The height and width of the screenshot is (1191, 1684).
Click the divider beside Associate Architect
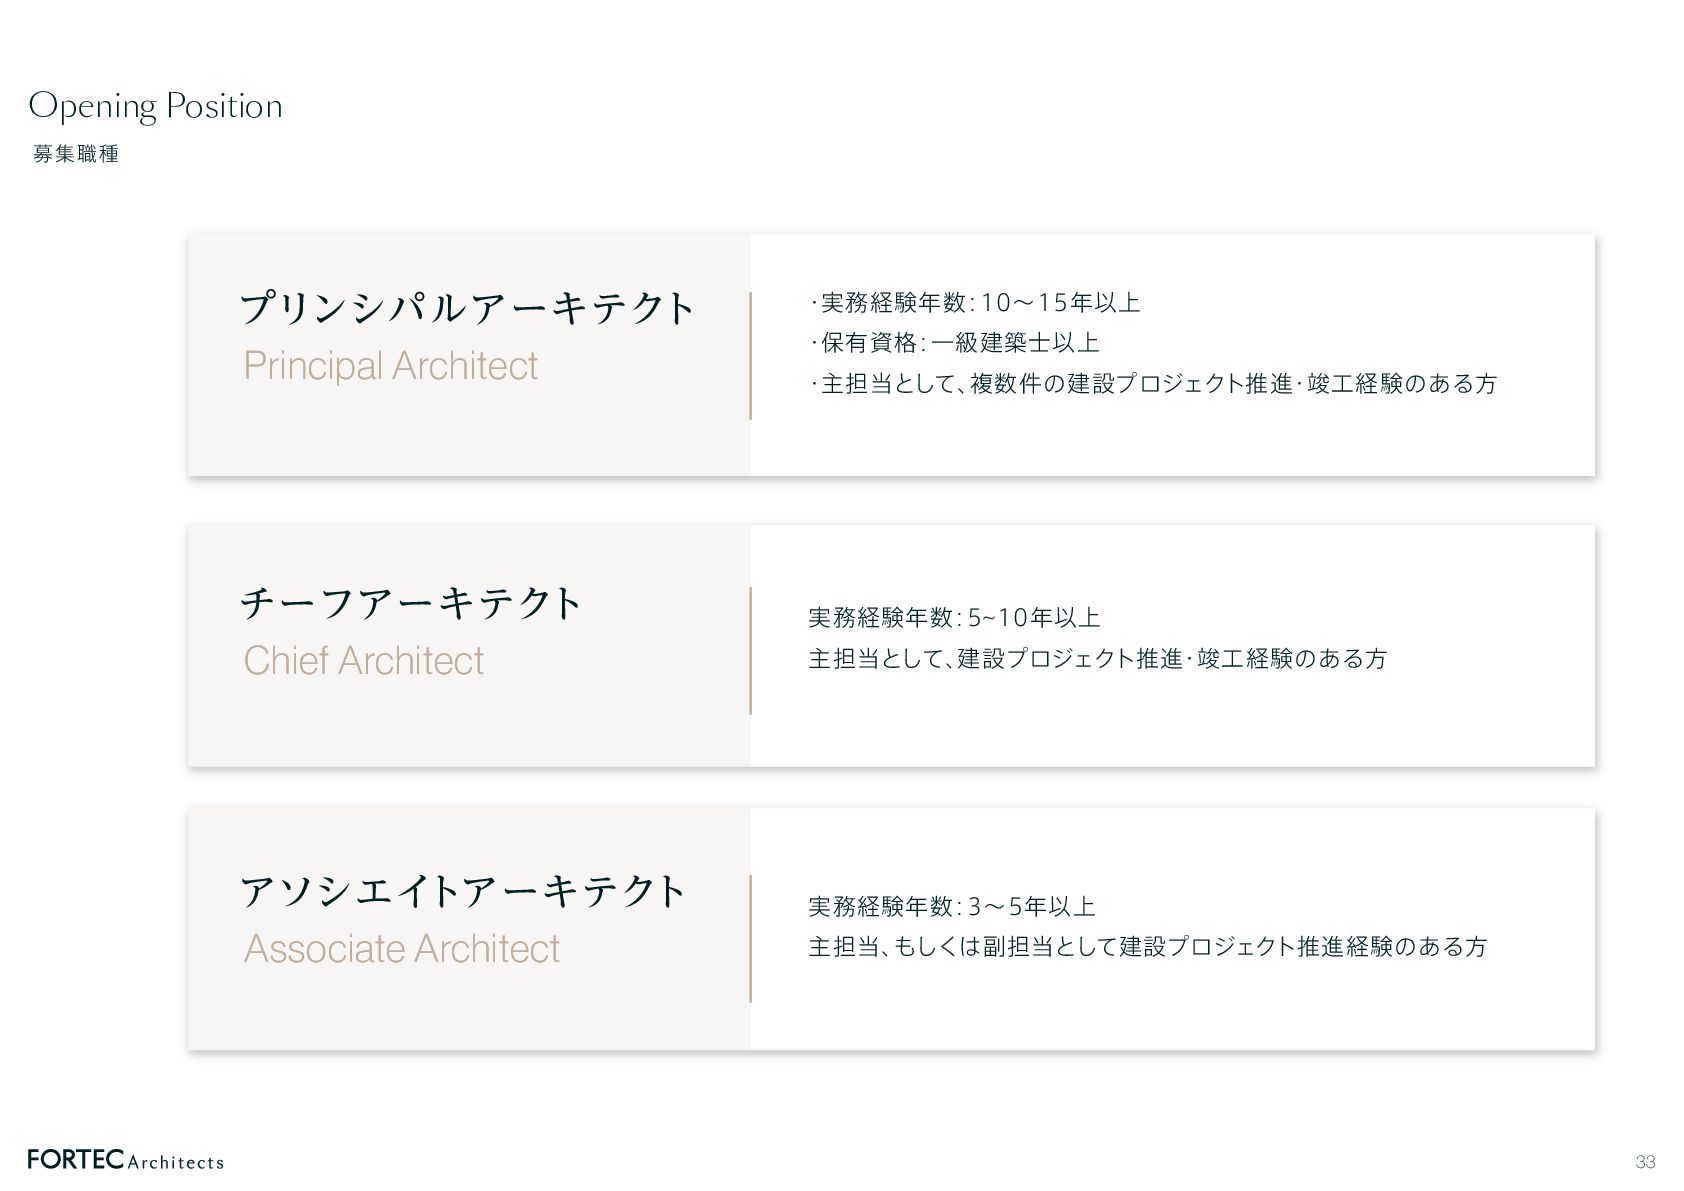point(750,939)
